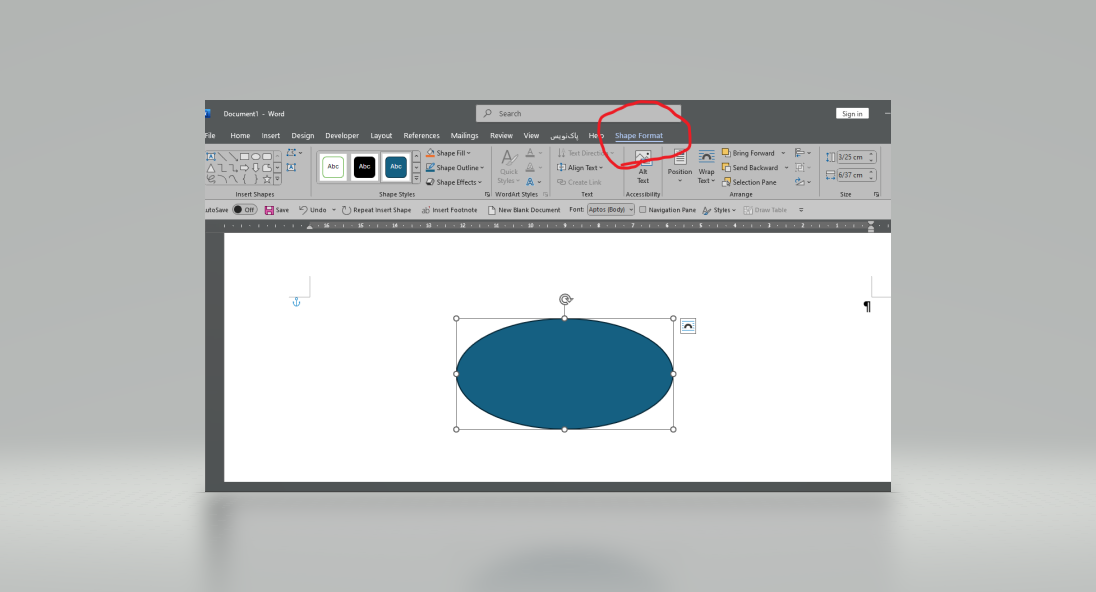Switch to the Shape Format ribbon tab

[x=637, y=135]
